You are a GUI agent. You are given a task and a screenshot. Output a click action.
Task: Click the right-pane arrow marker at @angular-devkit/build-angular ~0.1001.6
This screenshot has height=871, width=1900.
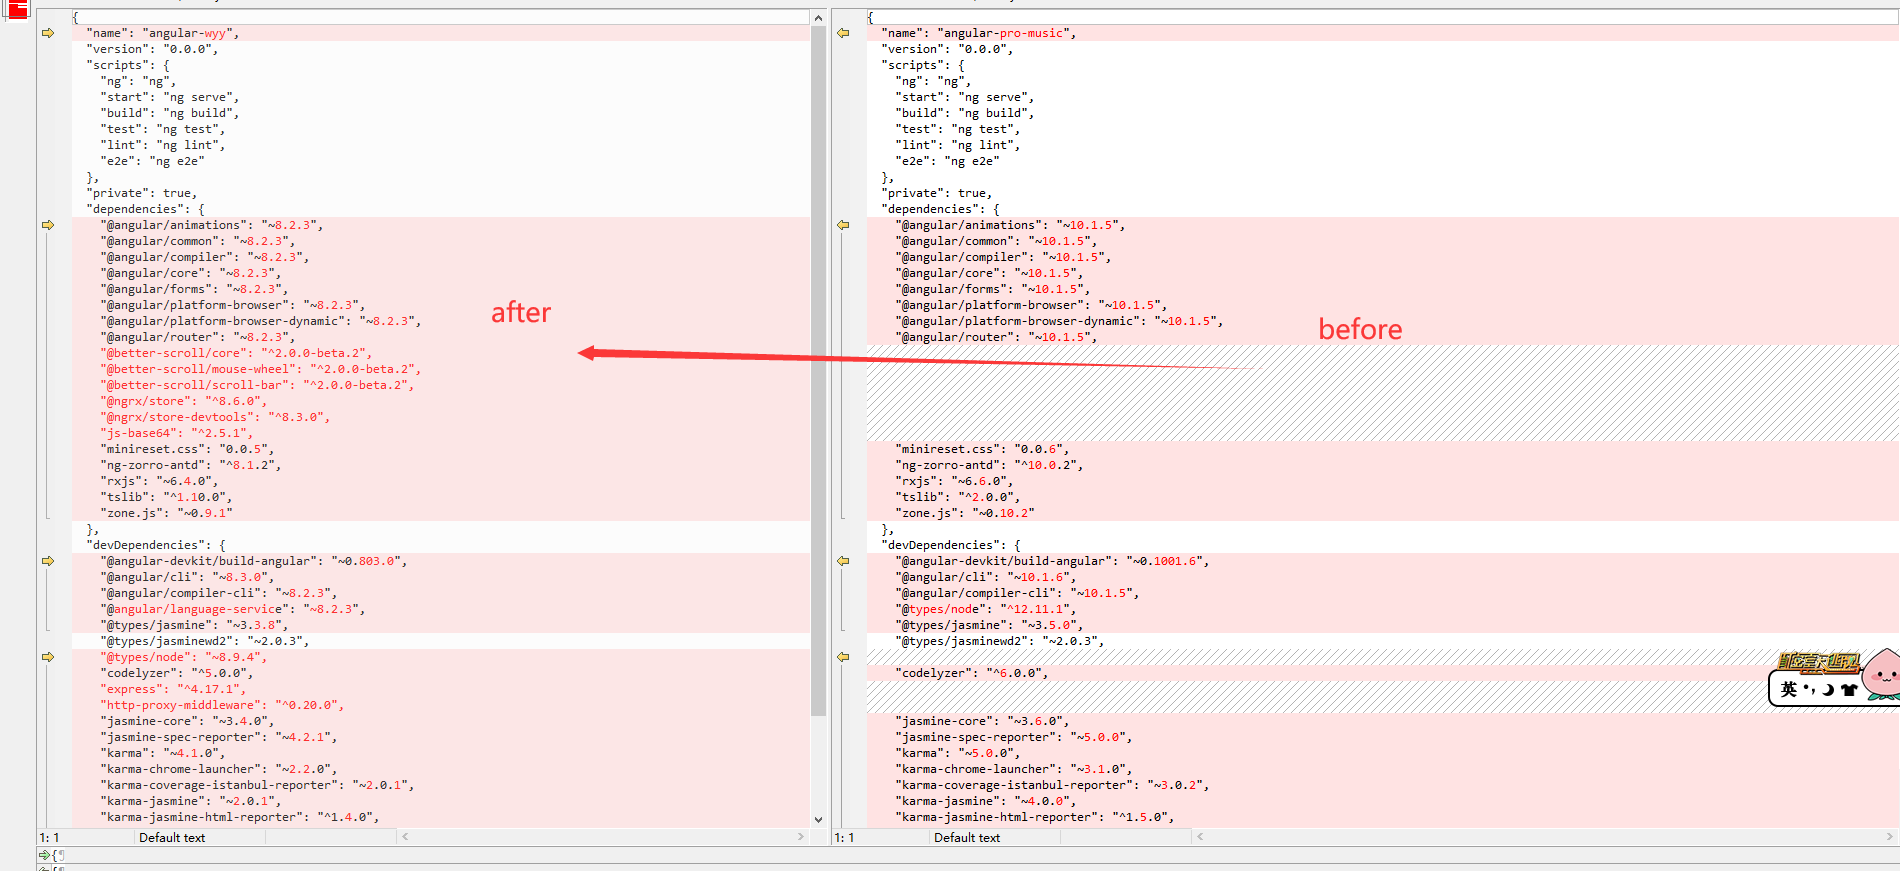(843, 561)
